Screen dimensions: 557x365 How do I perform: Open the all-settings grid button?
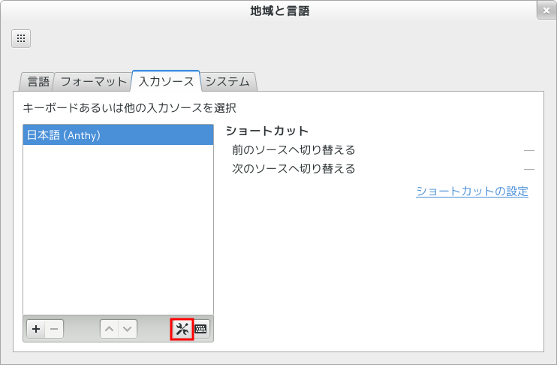(21, 38)
